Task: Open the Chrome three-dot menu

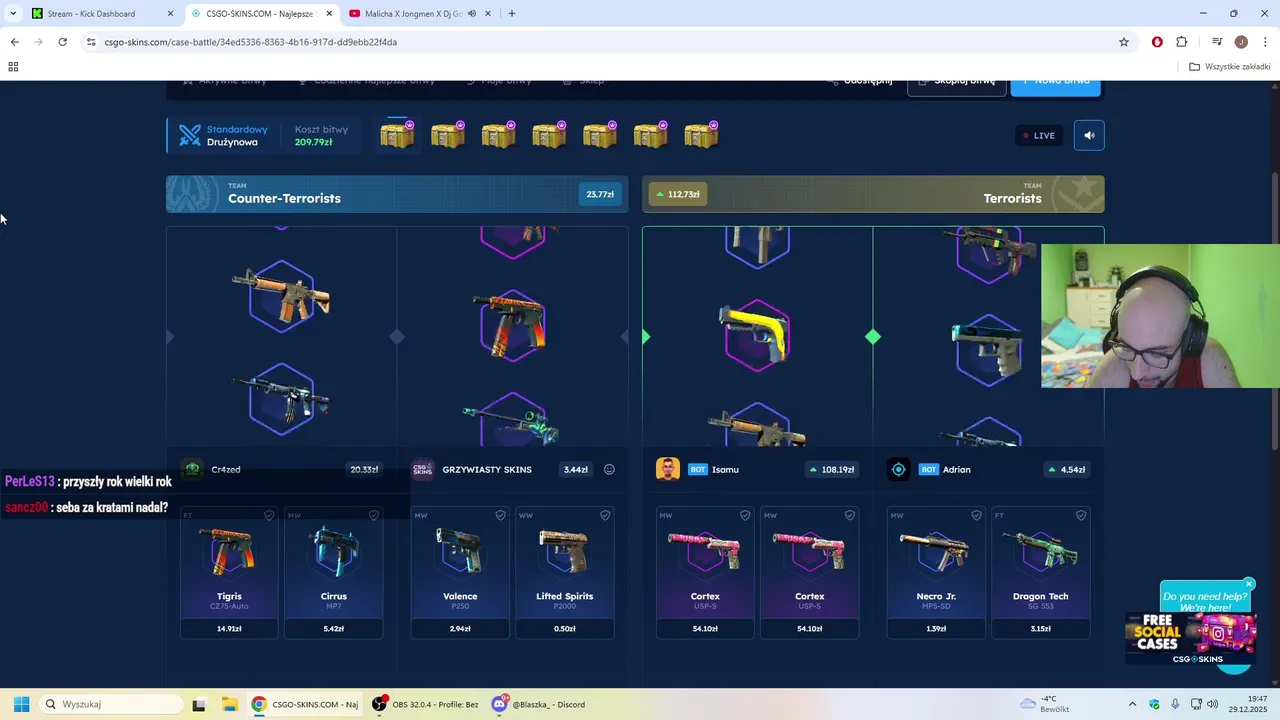Action: point(1265,42)
